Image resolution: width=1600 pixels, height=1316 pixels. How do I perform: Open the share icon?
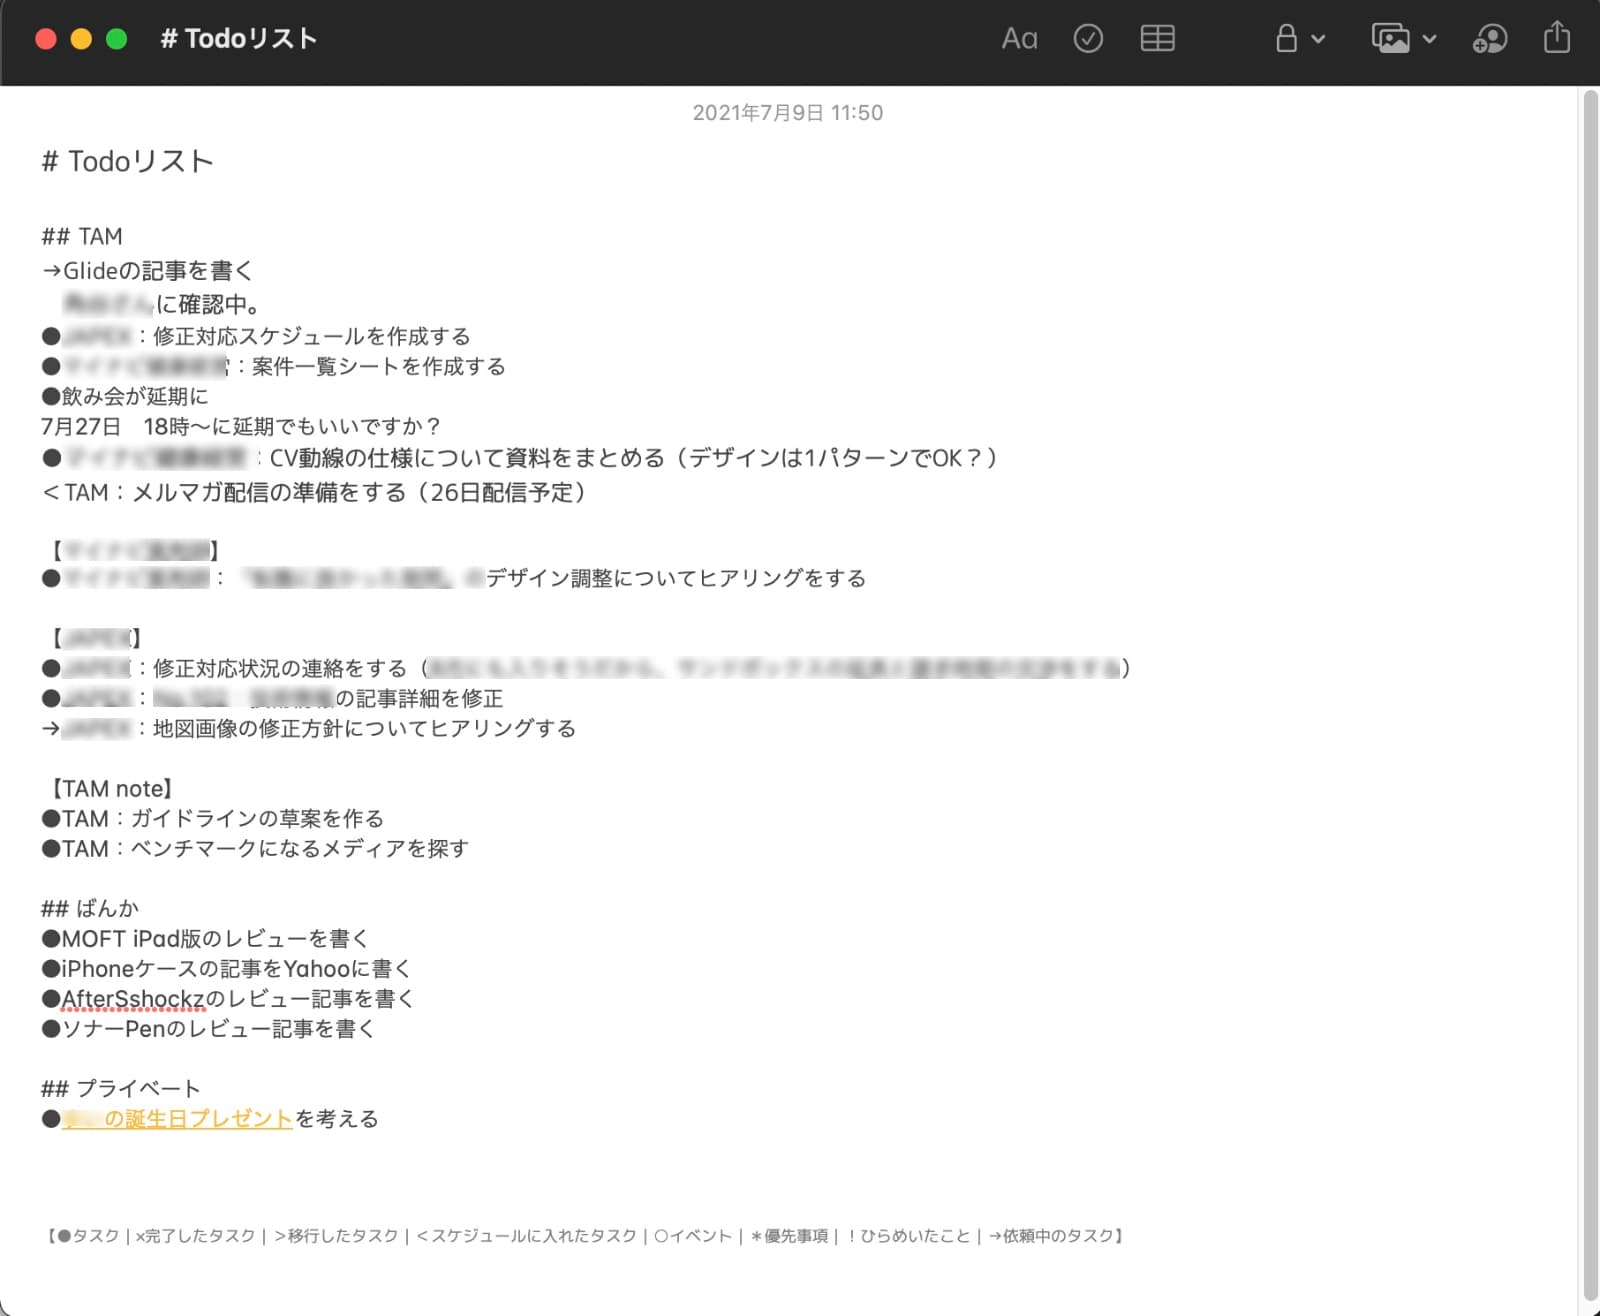coord(1557,38)
